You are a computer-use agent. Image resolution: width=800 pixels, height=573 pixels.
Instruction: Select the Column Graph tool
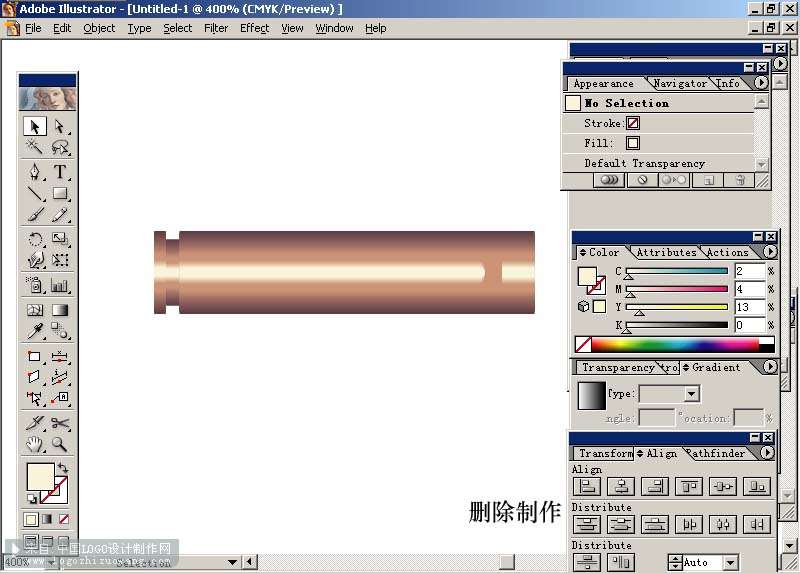click(60, 285)
